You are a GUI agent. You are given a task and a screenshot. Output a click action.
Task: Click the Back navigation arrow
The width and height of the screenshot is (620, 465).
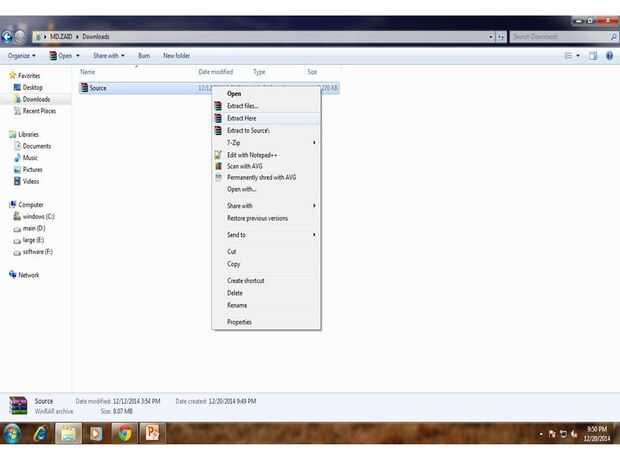coord(7,36)
